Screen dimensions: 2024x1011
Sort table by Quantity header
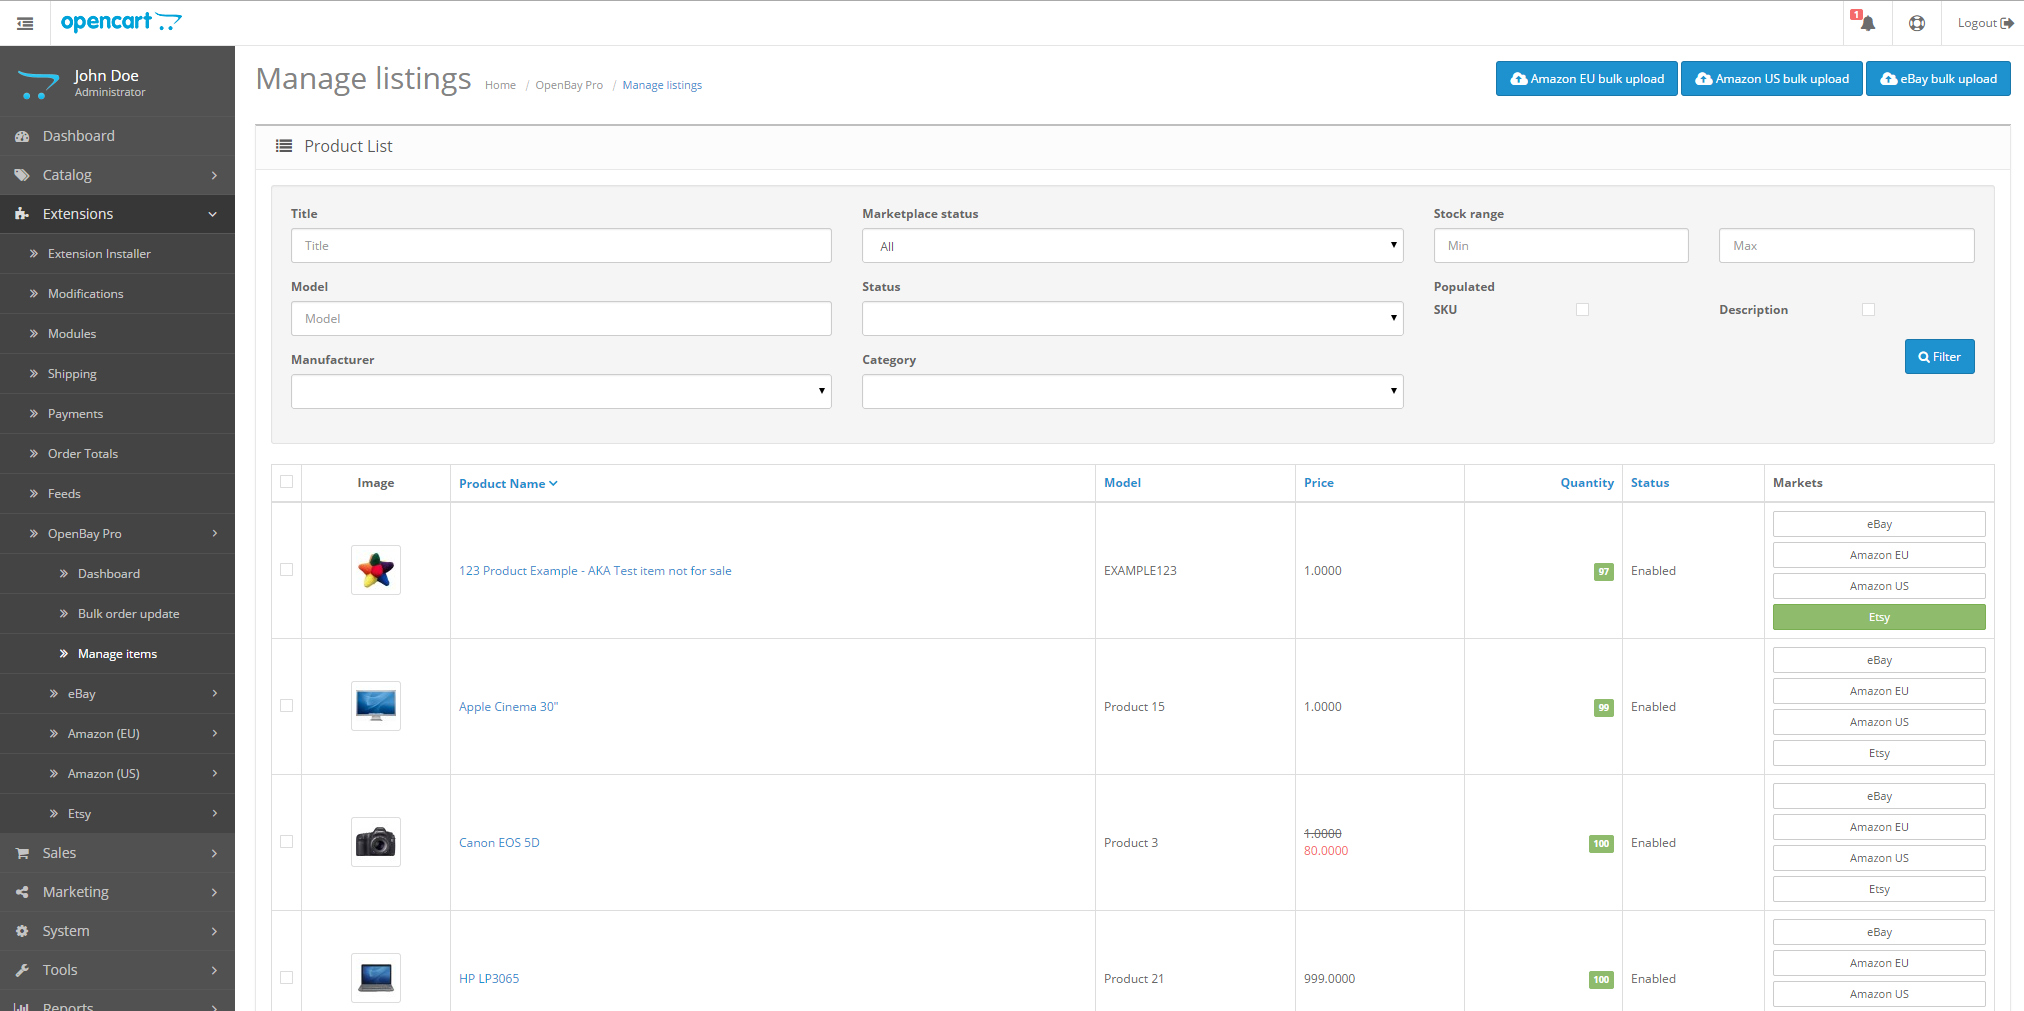point(1587,483)
